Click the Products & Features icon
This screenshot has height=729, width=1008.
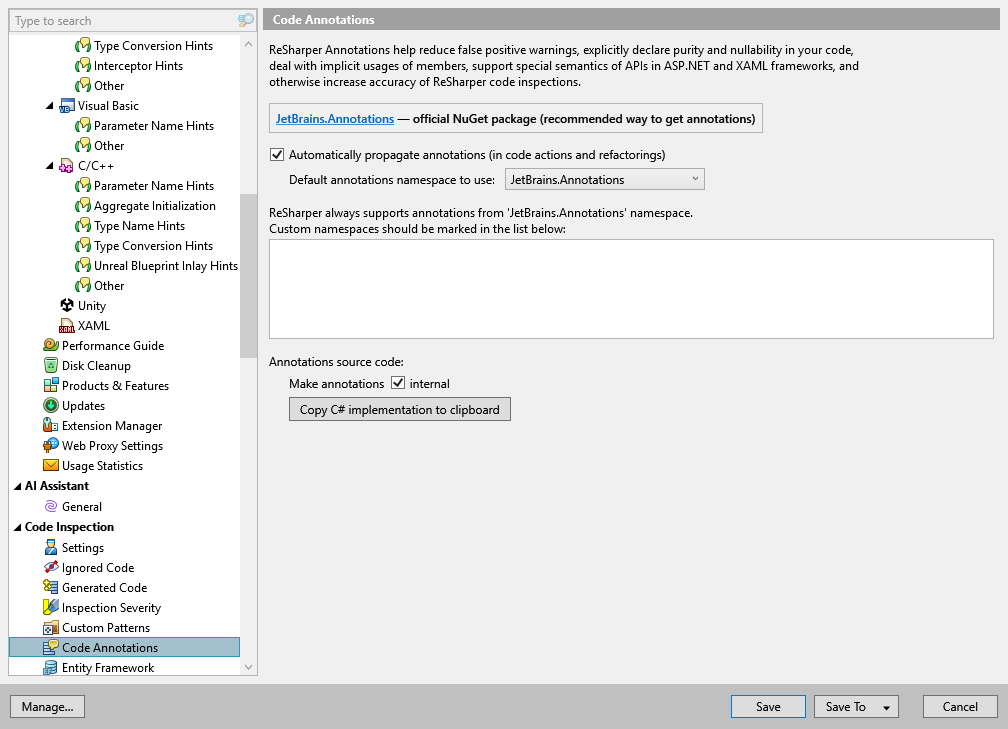pyautogui.click(x=52, y=385)
